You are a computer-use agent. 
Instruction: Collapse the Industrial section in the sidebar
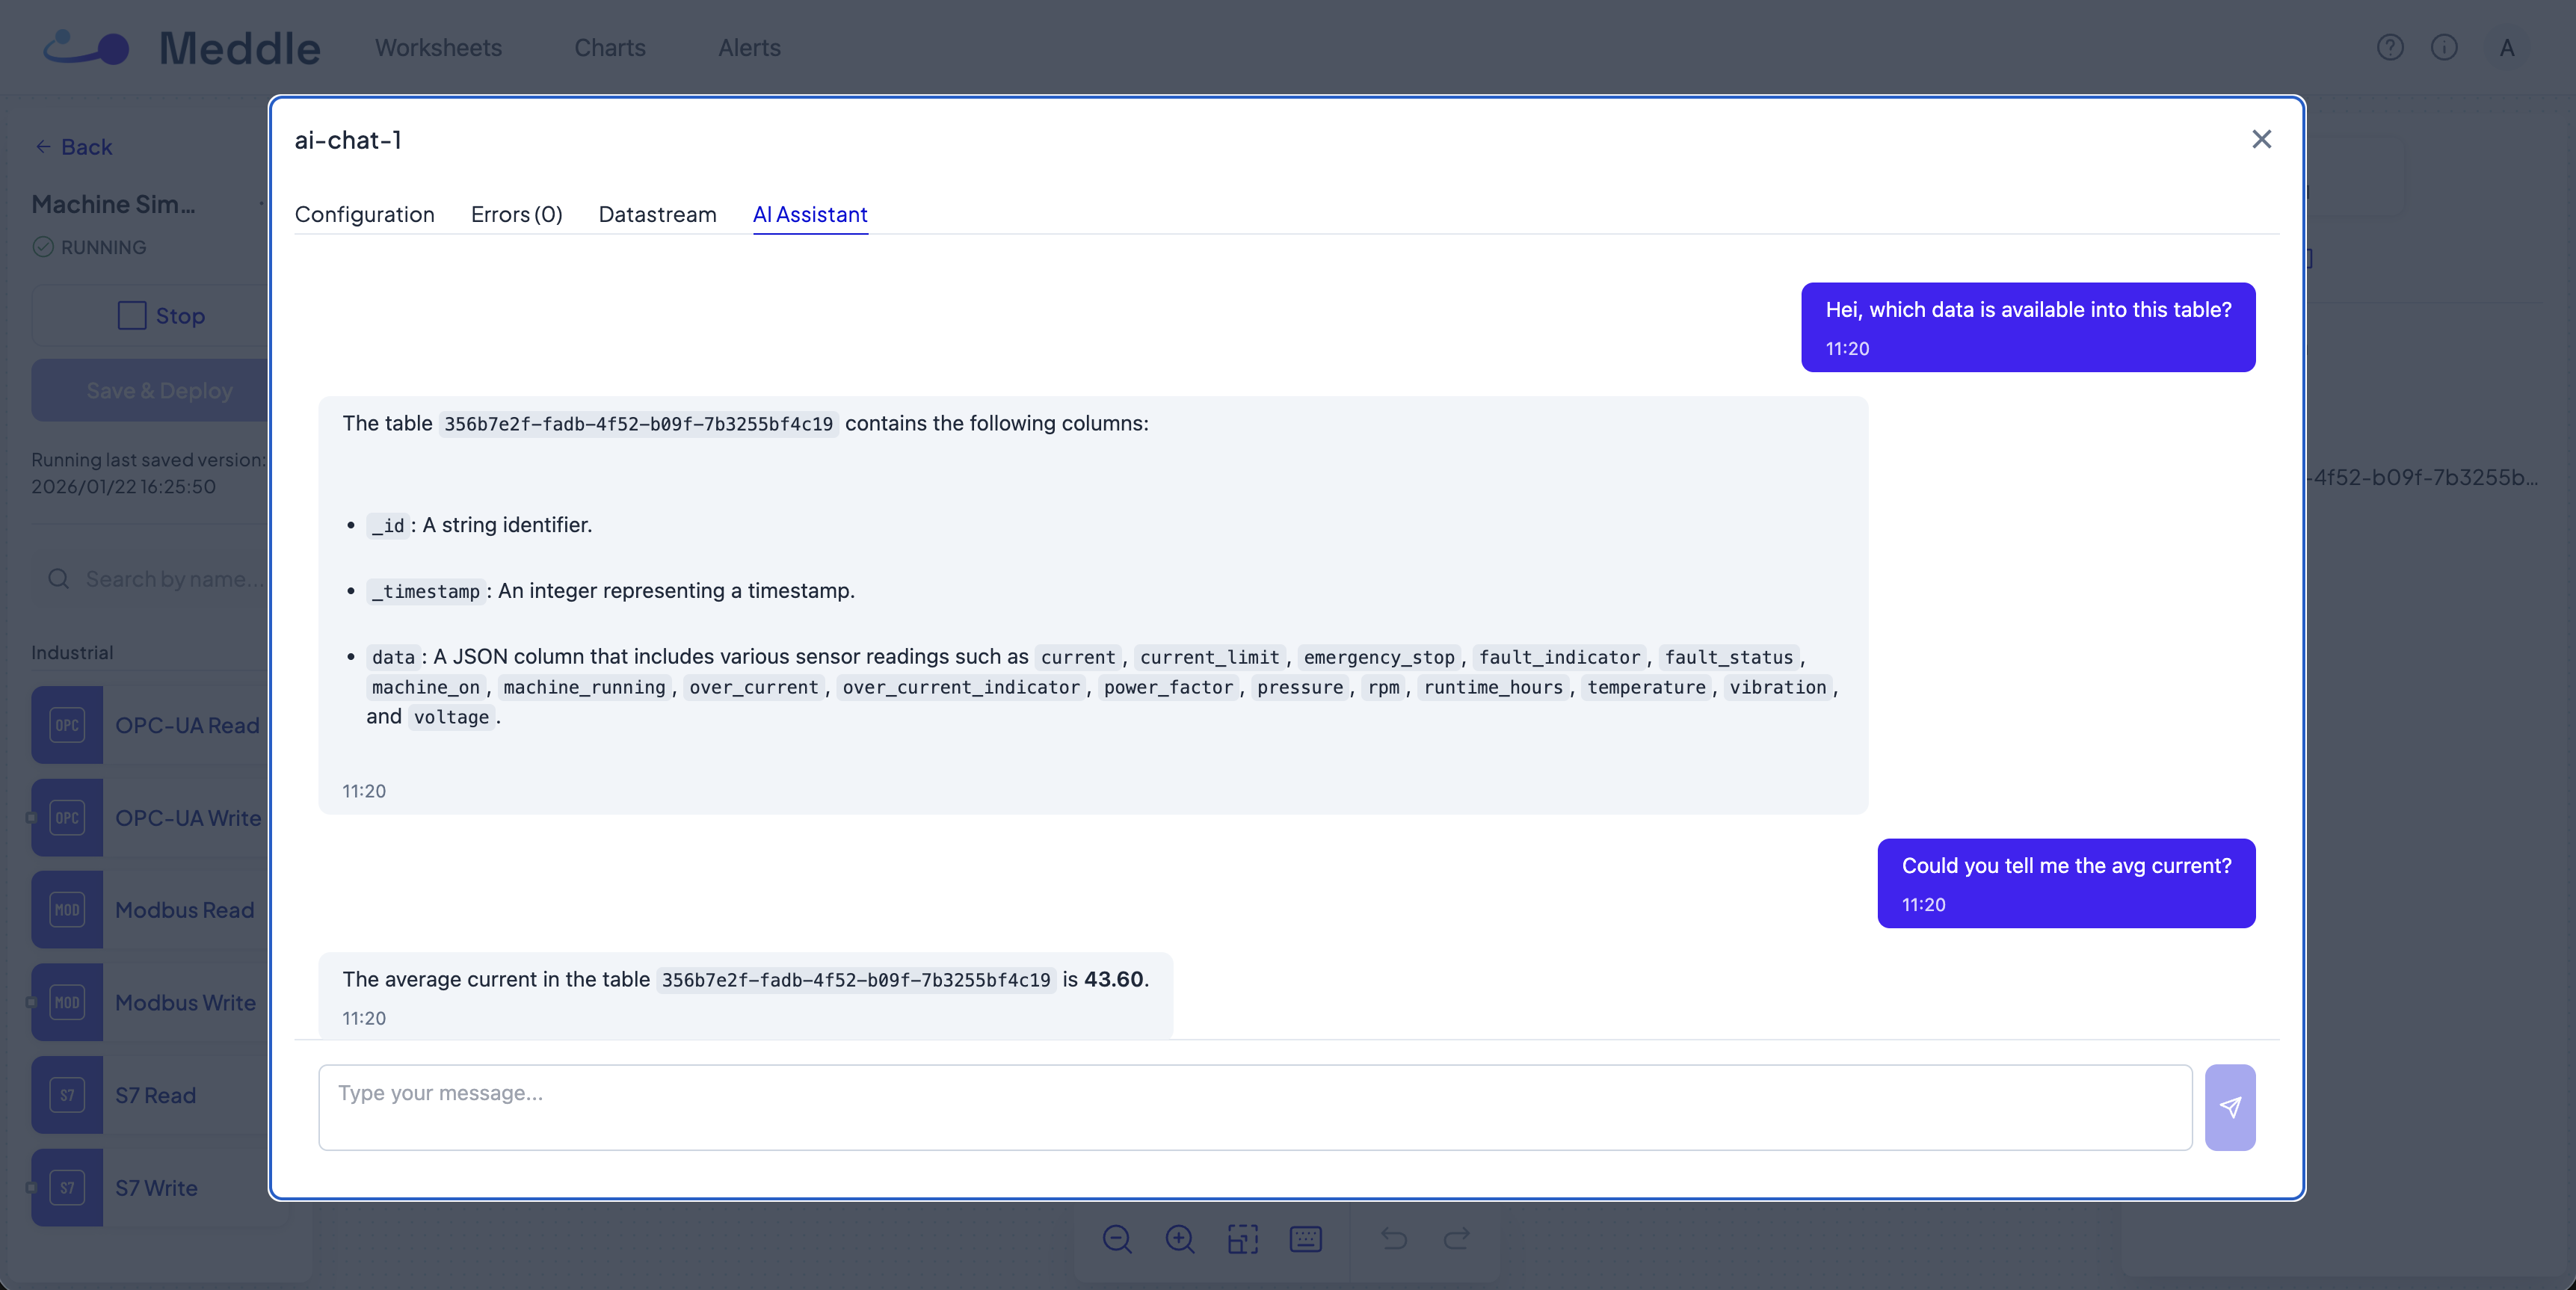coord(72,652)
